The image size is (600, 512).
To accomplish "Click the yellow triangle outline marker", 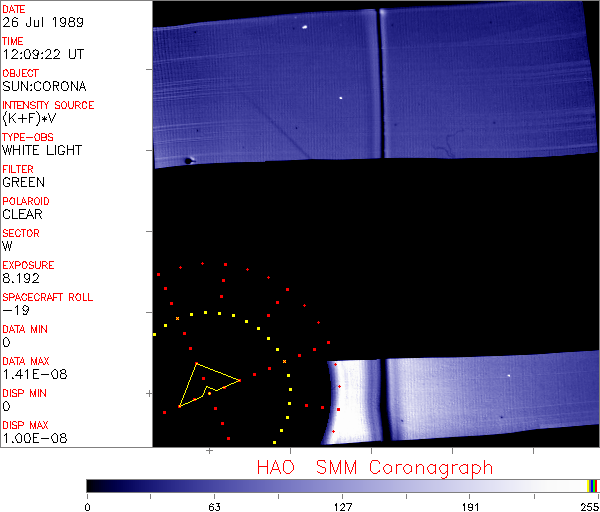I will [196, 385].
